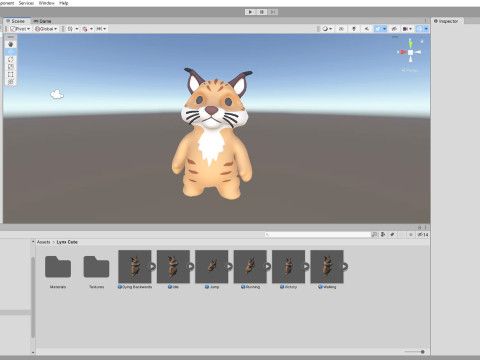Viewport: 480px width, 360px height.
Task: Open the Pivot handle position dropdown
Action: 20,29
